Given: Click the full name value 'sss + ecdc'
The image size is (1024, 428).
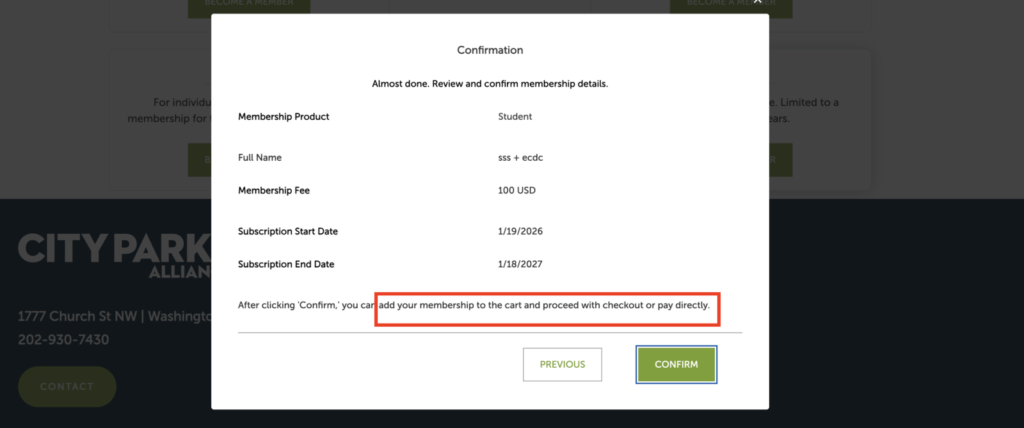Looking at the screenshot, I should (x=519, y=158).
